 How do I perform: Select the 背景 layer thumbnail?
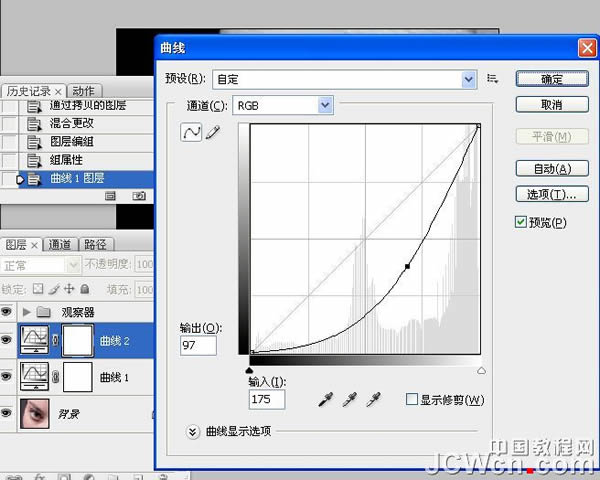pos(35,413)
